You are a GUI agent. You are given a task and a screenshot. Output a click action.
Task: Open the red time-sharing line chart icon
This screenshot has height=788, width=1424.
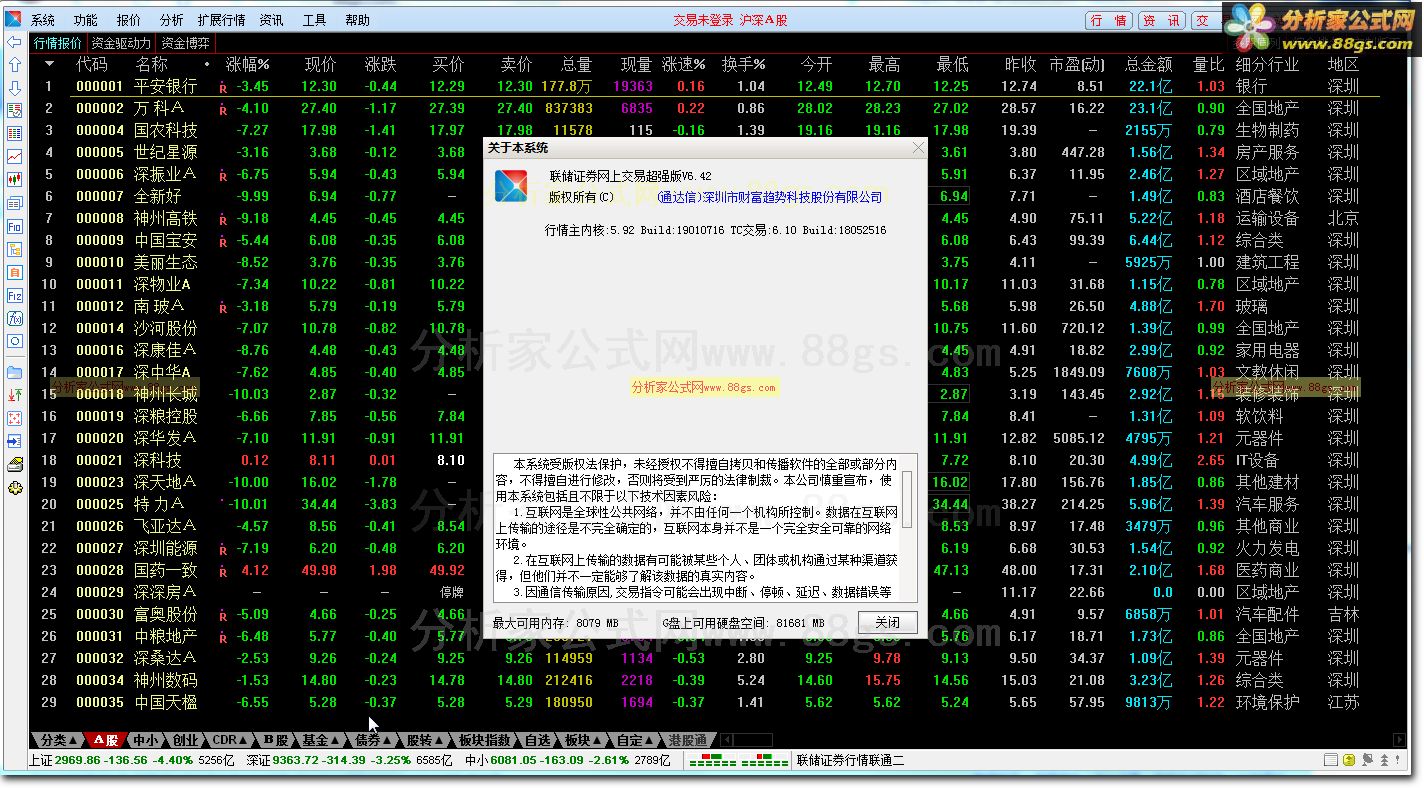[14, 156]
